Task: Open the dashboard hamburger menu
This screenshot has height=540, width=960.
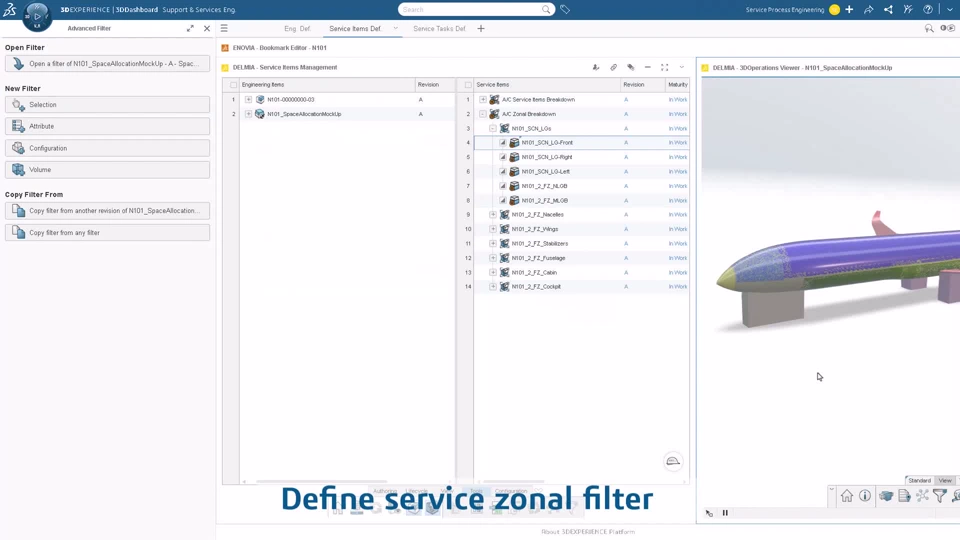Action: [x=224, y=28]
